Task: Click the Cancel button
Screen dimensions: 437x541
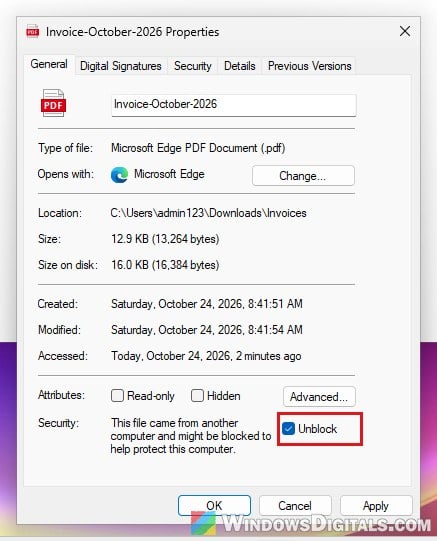Action: coord(295,505)
